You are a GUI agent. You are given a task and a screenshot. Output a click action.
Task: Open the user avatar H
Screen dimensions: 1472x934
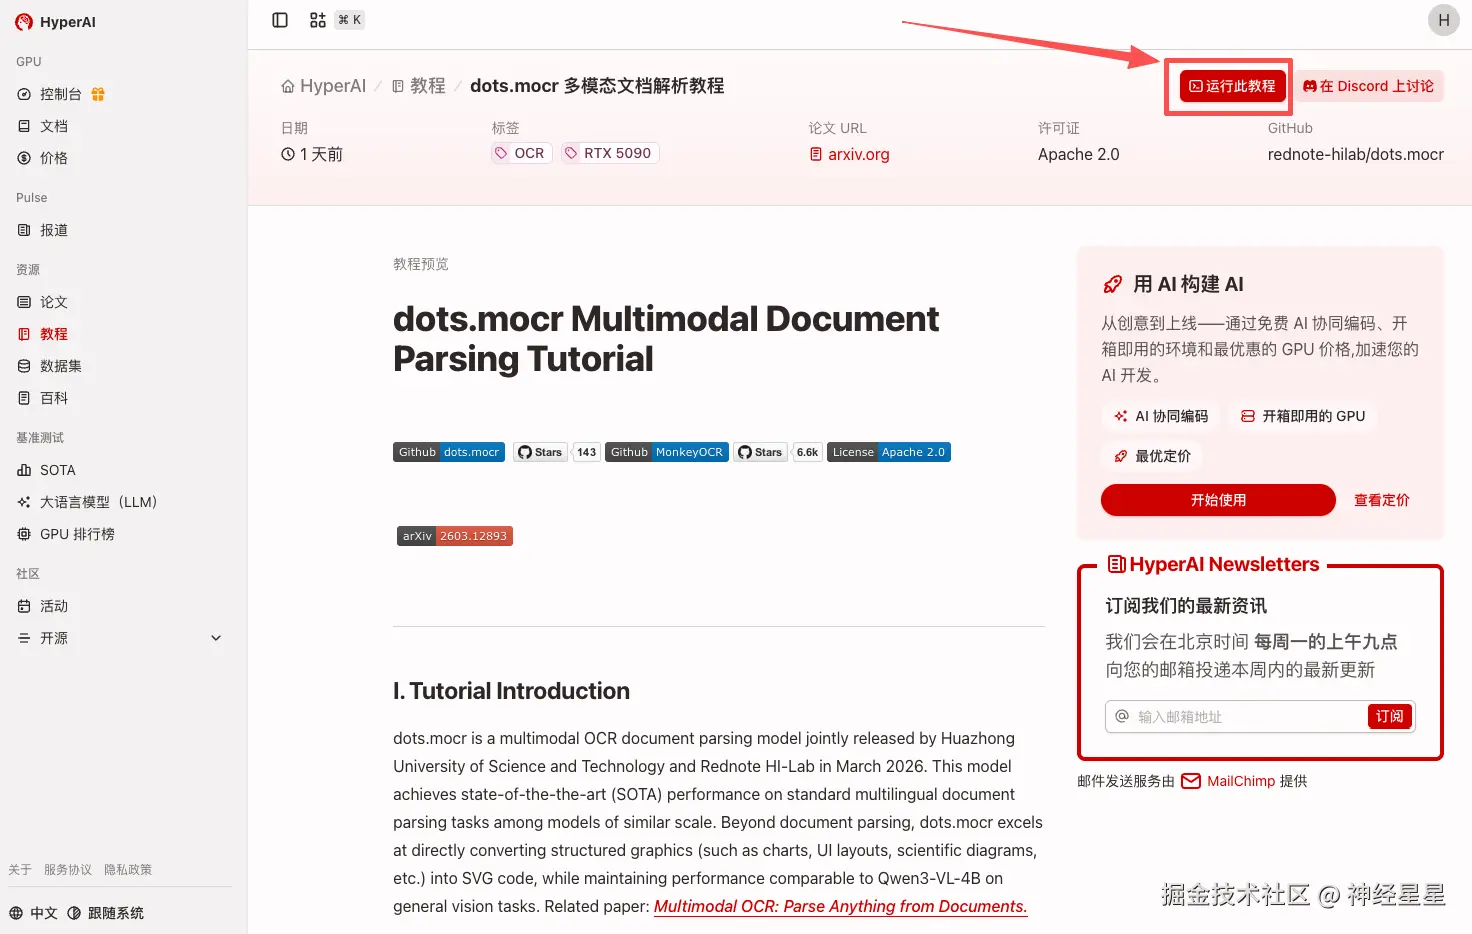coord(1443,20)
